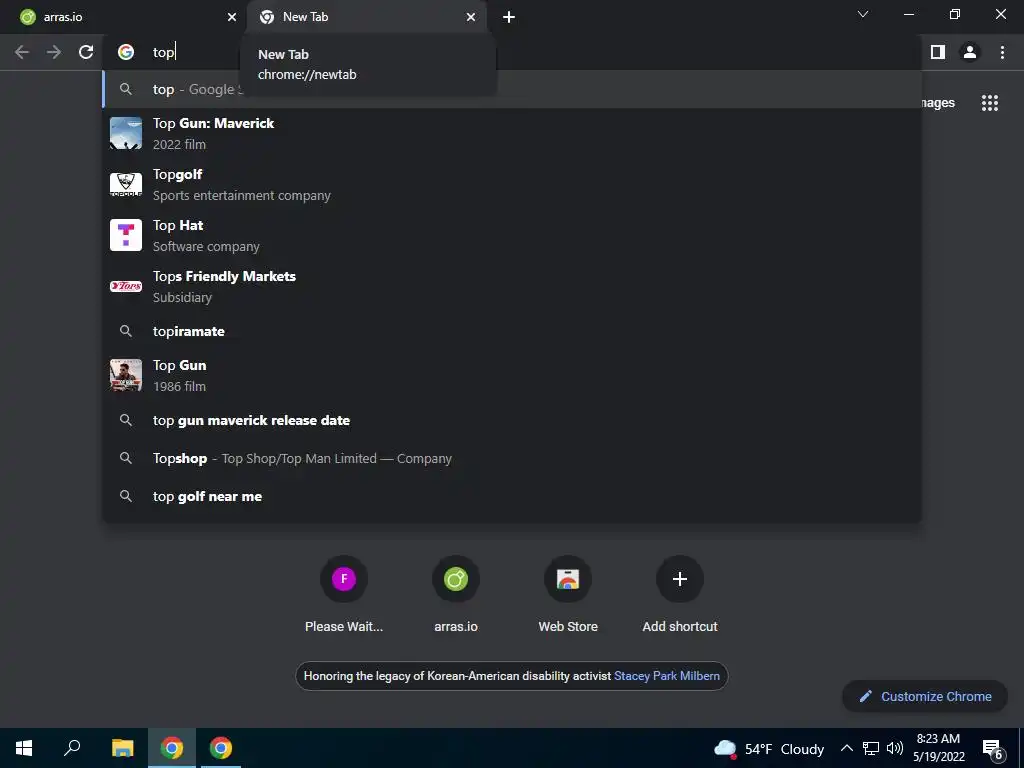Screen dimensions: 1024x768
Task: Click the Google icon in the address bar
Action: coord(126,52)
